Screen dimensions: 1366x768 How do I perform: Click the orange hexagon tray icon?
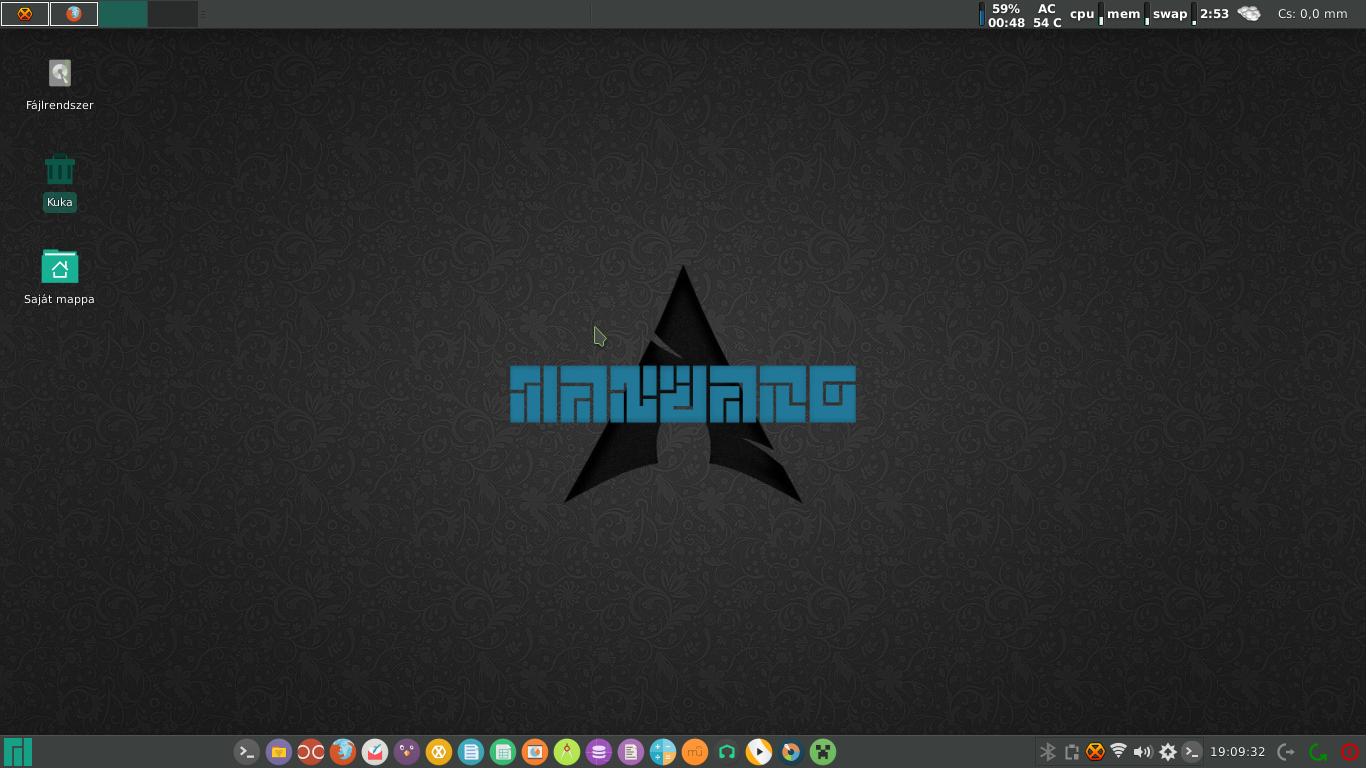coord(1096,752)
